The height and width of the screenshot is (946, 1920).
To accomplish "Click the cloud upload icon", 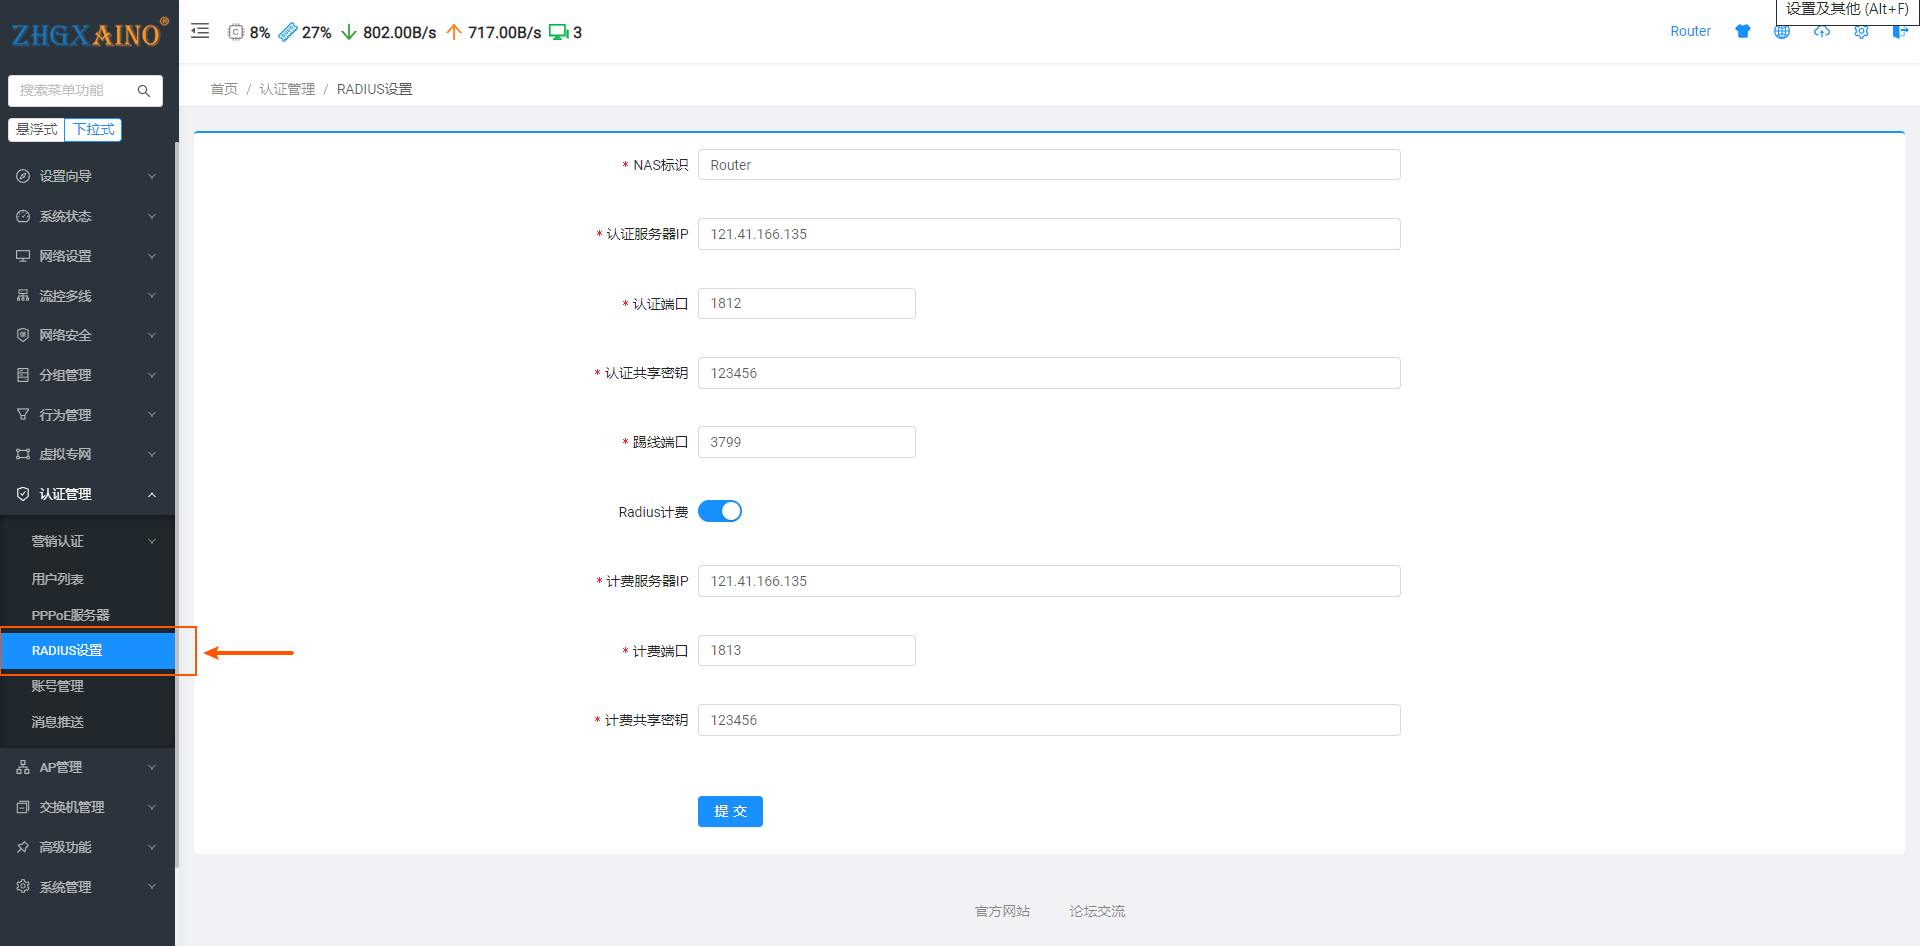I will pyautogui.click(x=1822, y=32).
